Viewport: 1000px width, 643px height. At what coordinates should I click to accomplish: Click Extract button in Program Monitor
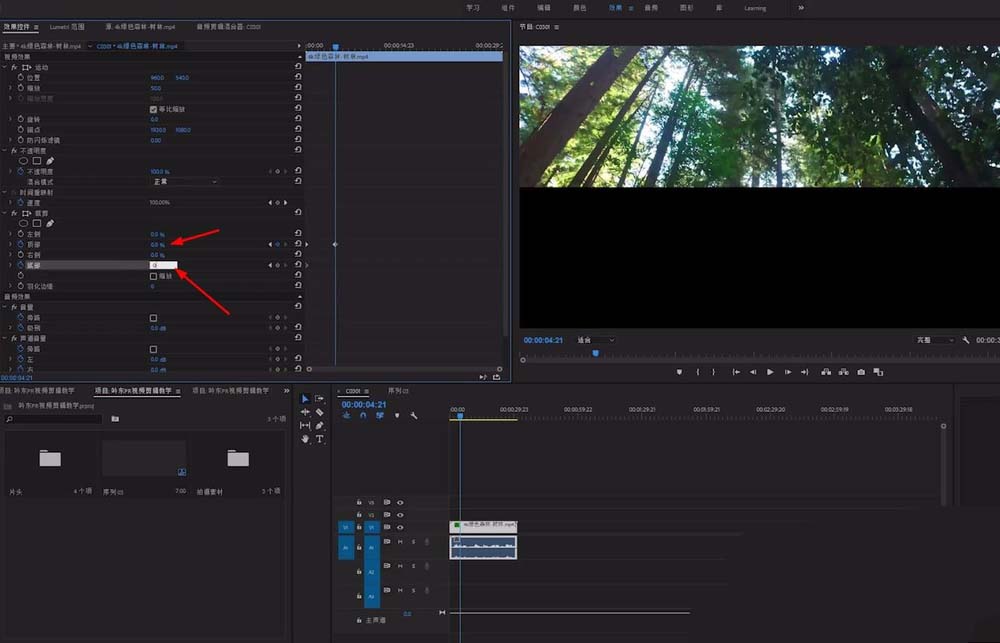coord(843,372)
